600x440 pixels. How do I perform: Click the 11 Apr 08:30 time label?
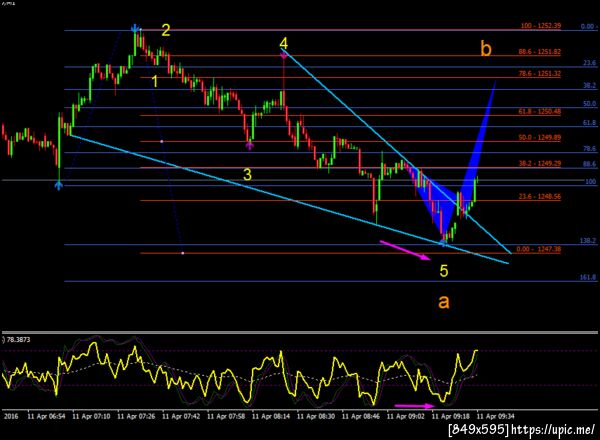coord(316,416)
